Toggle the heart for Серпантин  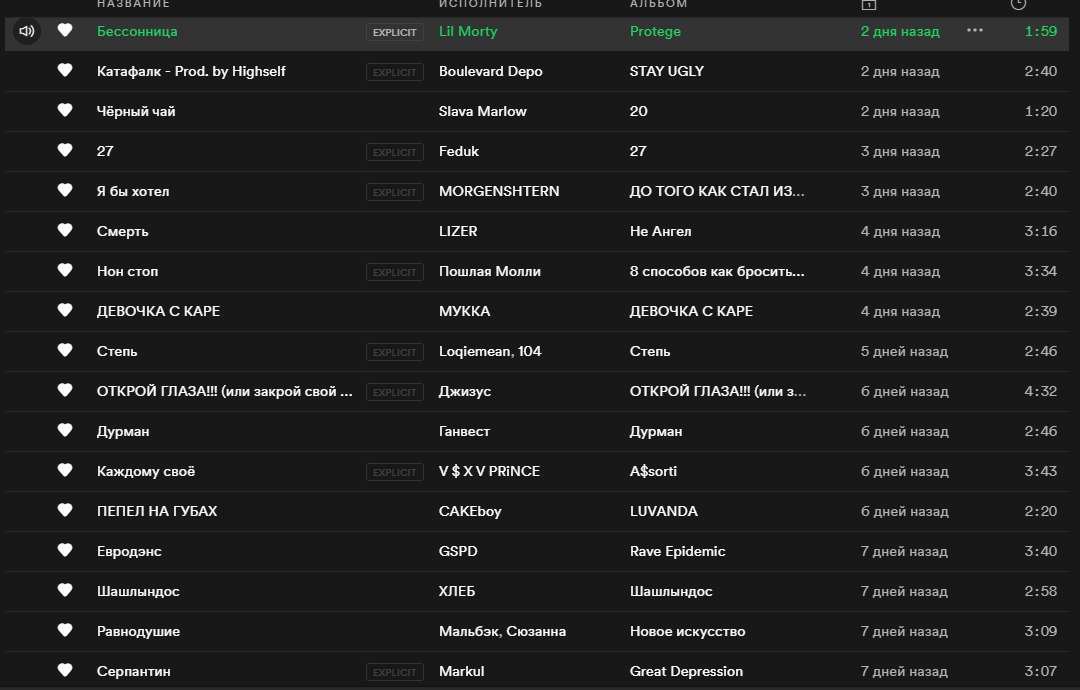(x=65, y=669)
